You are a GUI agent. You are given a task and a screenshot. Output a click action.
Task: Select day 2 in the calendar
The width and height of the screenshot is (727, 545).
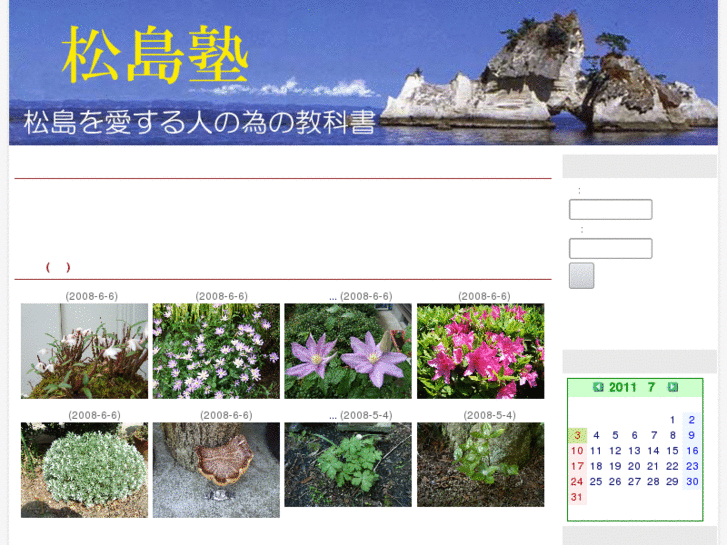tap(691, 420)
